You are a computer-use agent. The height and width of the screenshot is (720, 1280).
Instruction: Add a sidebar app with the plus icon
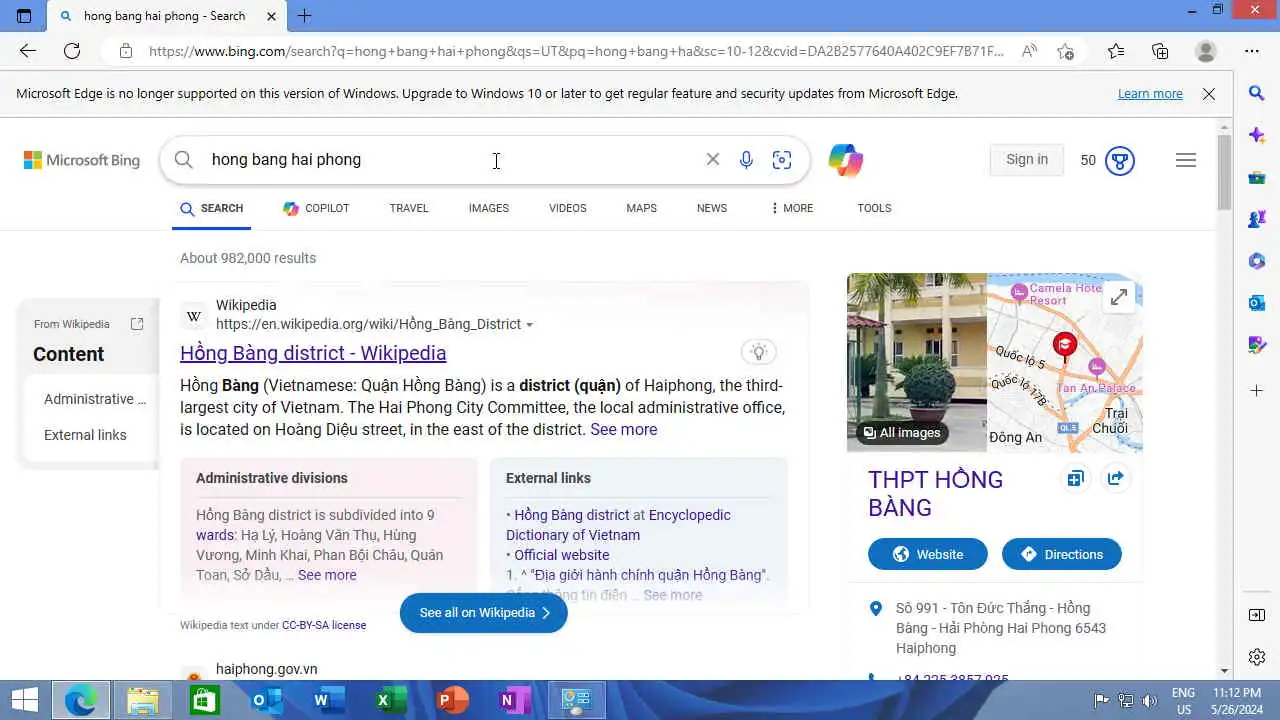1257,389
